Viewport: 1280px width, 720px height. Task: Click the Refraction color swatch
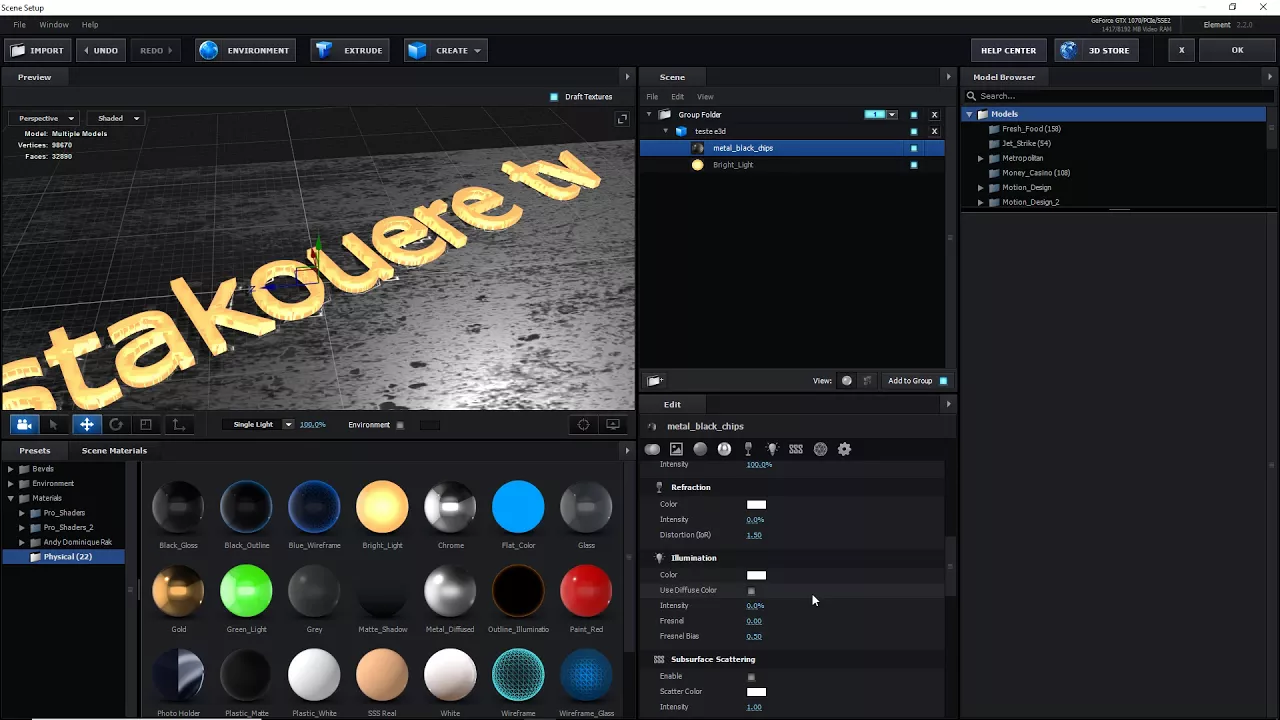pyautogui.click(x=756, y=505)
